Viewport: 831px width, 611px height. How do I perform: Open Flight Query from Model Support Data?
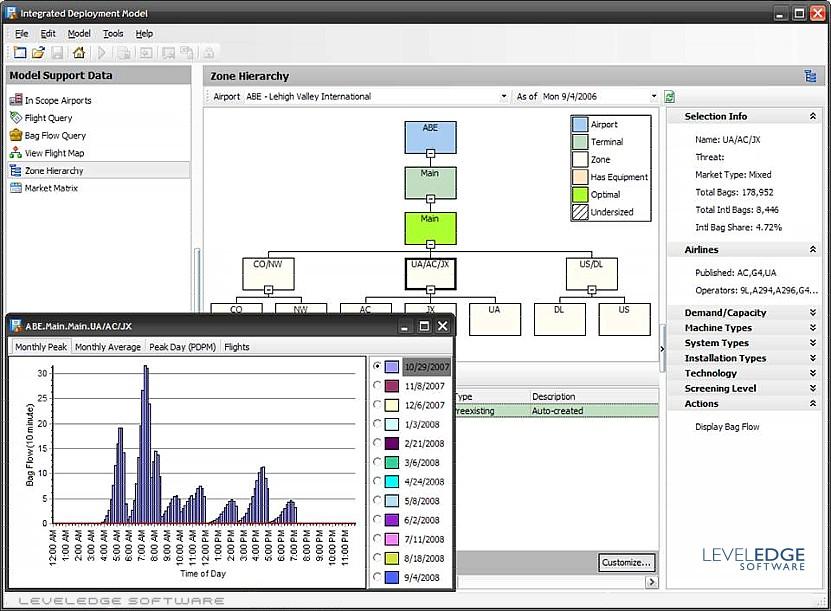pyautogui.click(x=48, y=118)
